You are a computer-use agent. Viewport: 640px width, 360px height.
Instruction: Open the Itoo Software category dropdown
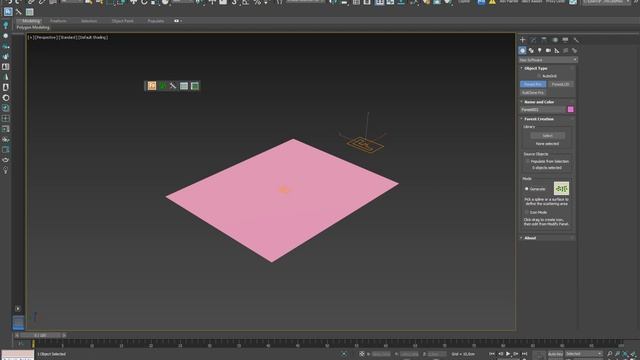pos(548,60)
